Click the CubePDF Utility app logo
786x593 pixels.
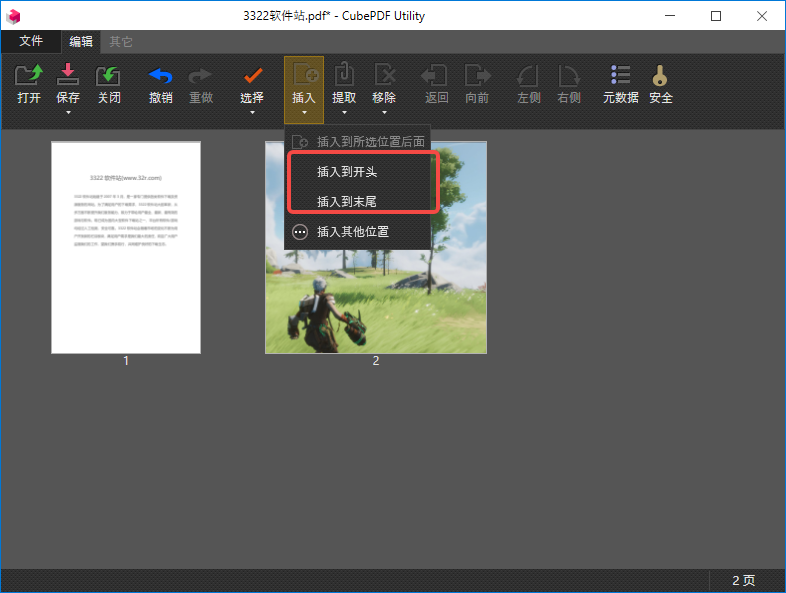pyautogui.click(x=14, y=17)
